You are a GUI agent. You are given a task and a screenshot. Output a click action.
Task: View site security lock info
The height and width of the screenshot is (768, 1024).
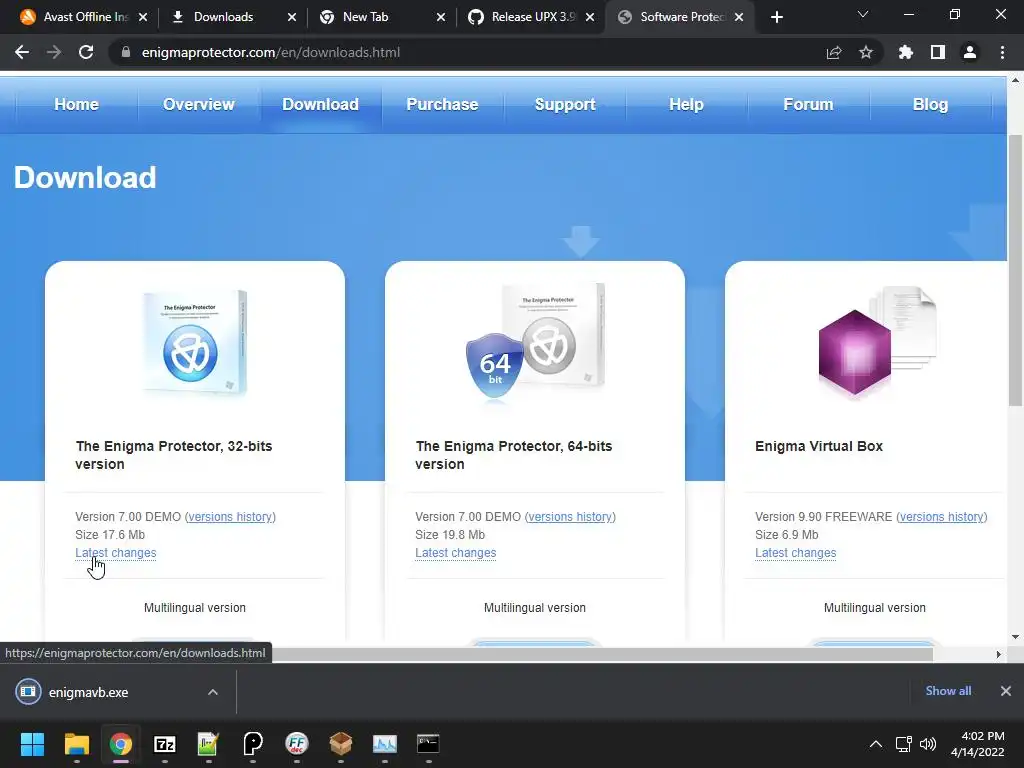(125, 52)
